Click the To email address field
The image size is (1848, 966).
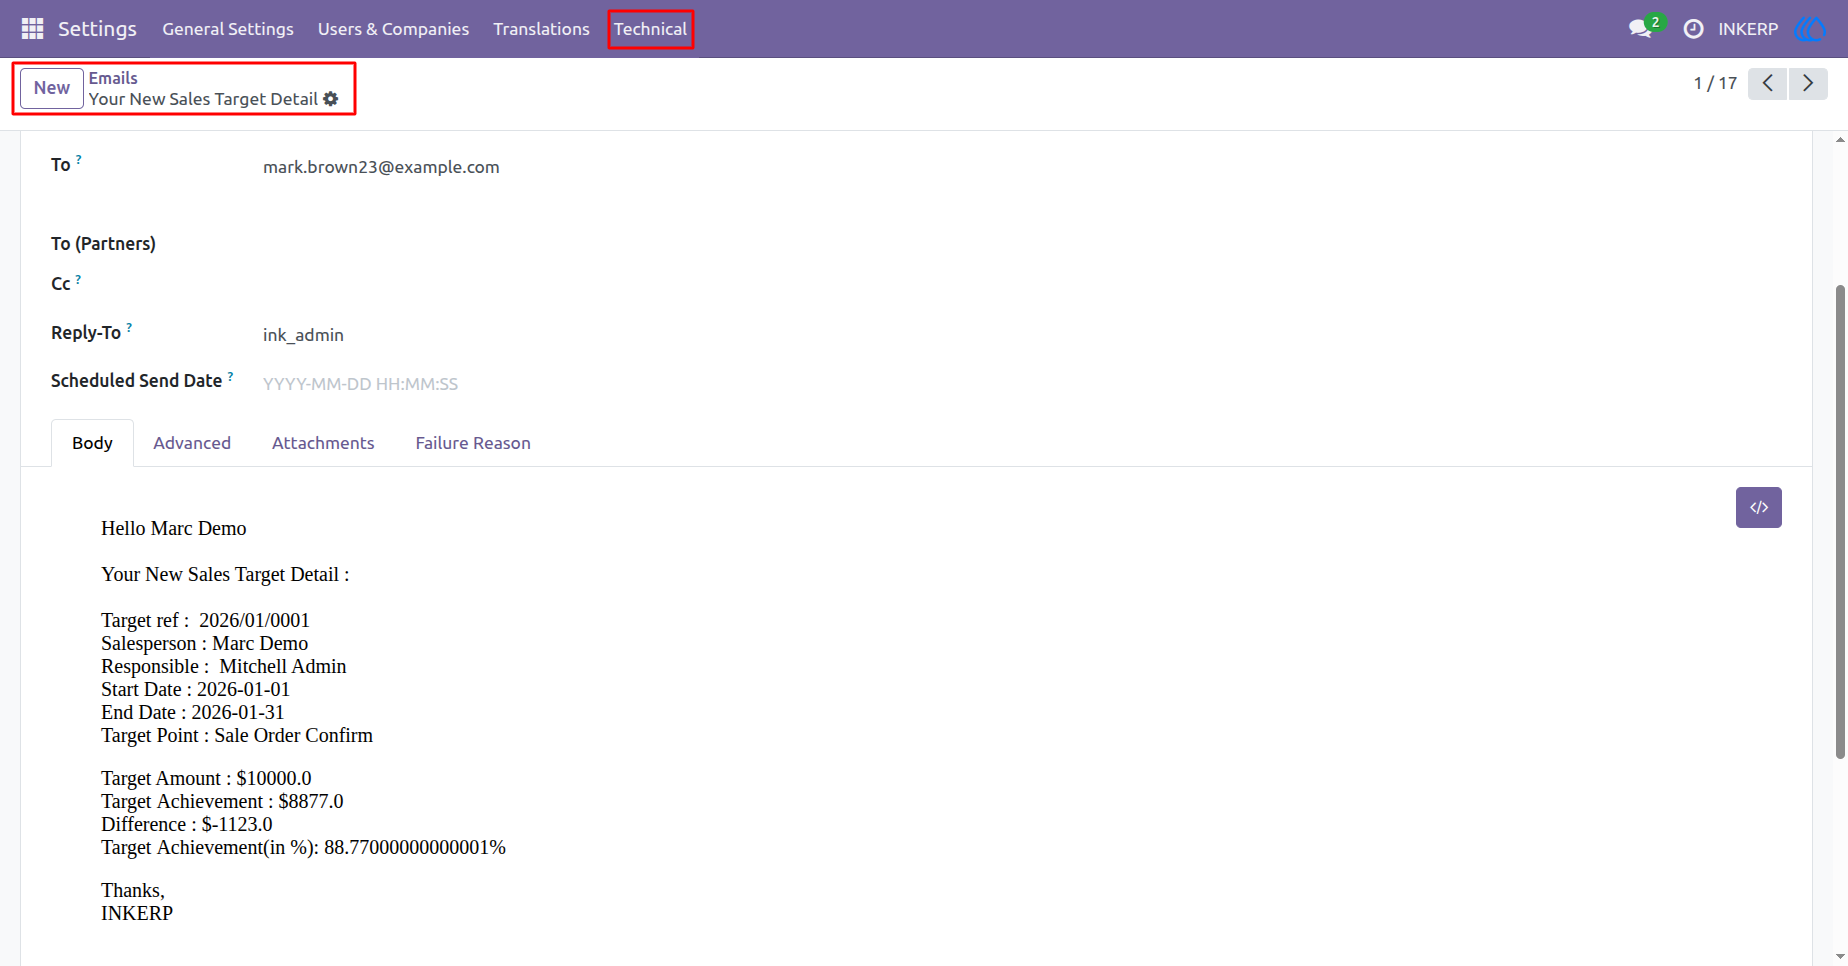click(x=381, y=167)
